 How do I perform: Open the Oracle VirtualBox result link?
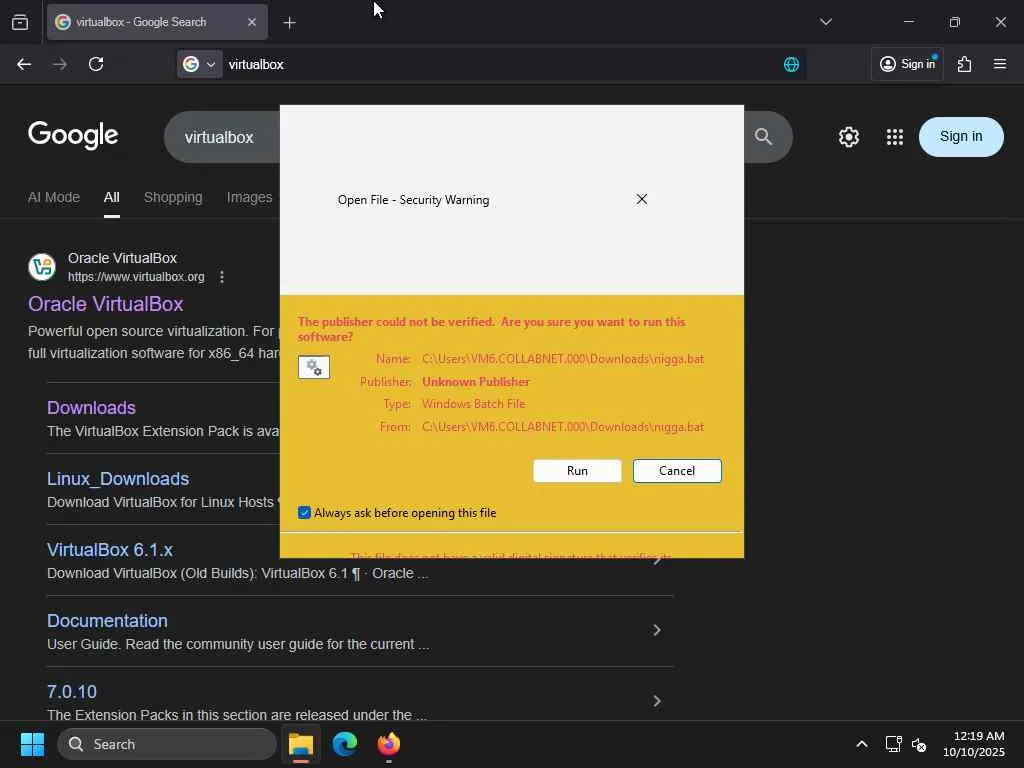click(x=106, y=304)
